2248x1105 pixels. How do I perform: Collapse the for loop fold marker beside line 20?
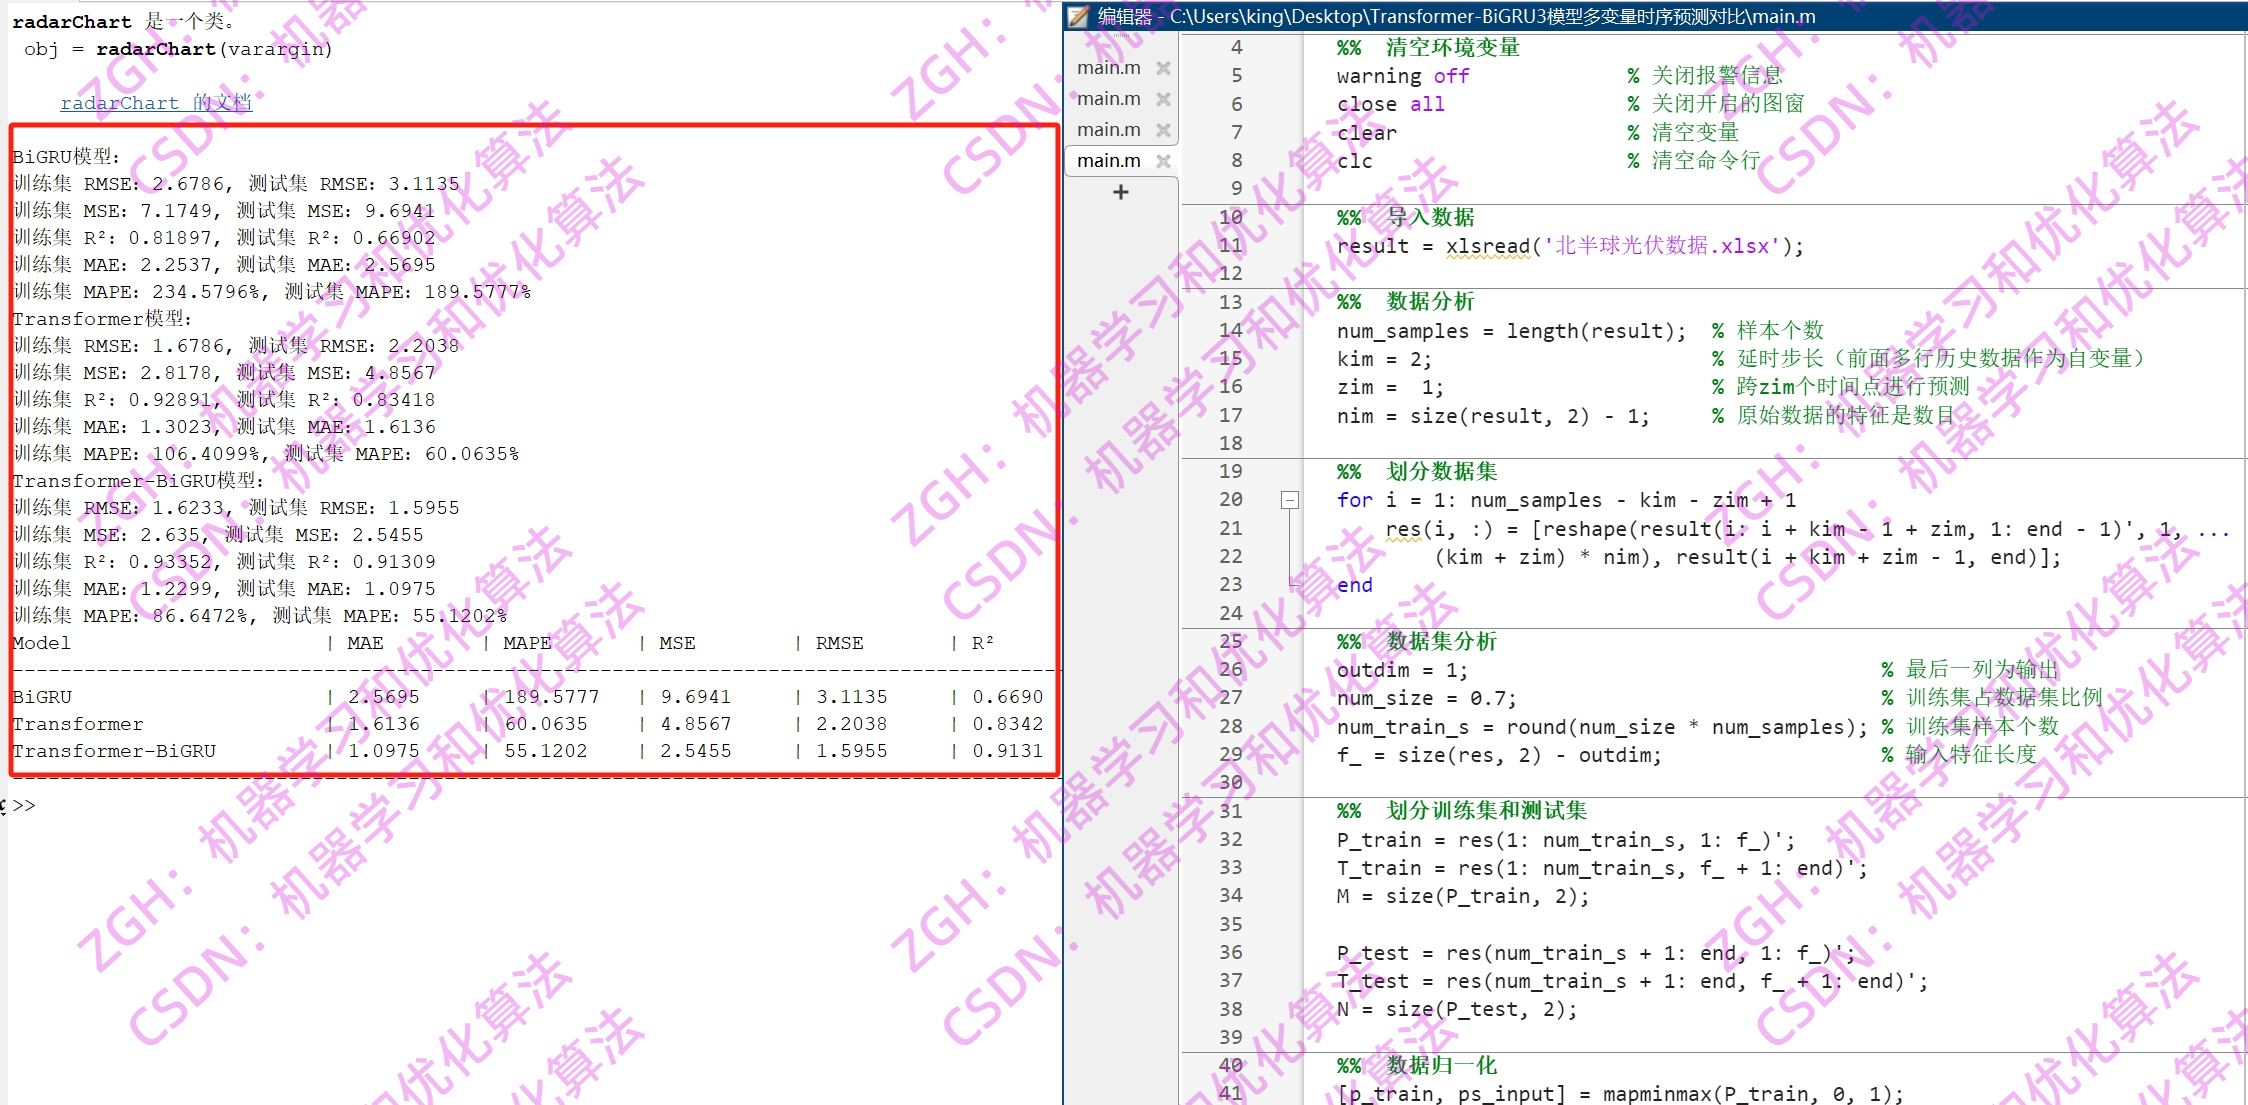[x=1289, y=500]
